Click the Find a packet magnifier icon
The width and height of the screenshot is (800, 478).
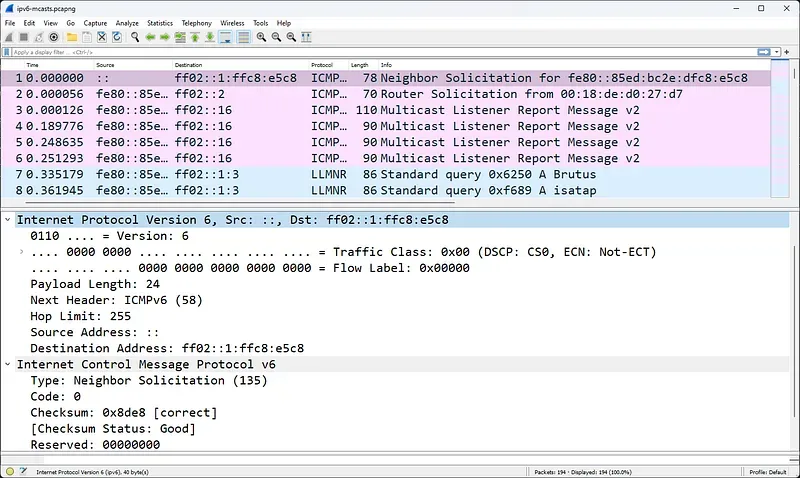[135, 37]
